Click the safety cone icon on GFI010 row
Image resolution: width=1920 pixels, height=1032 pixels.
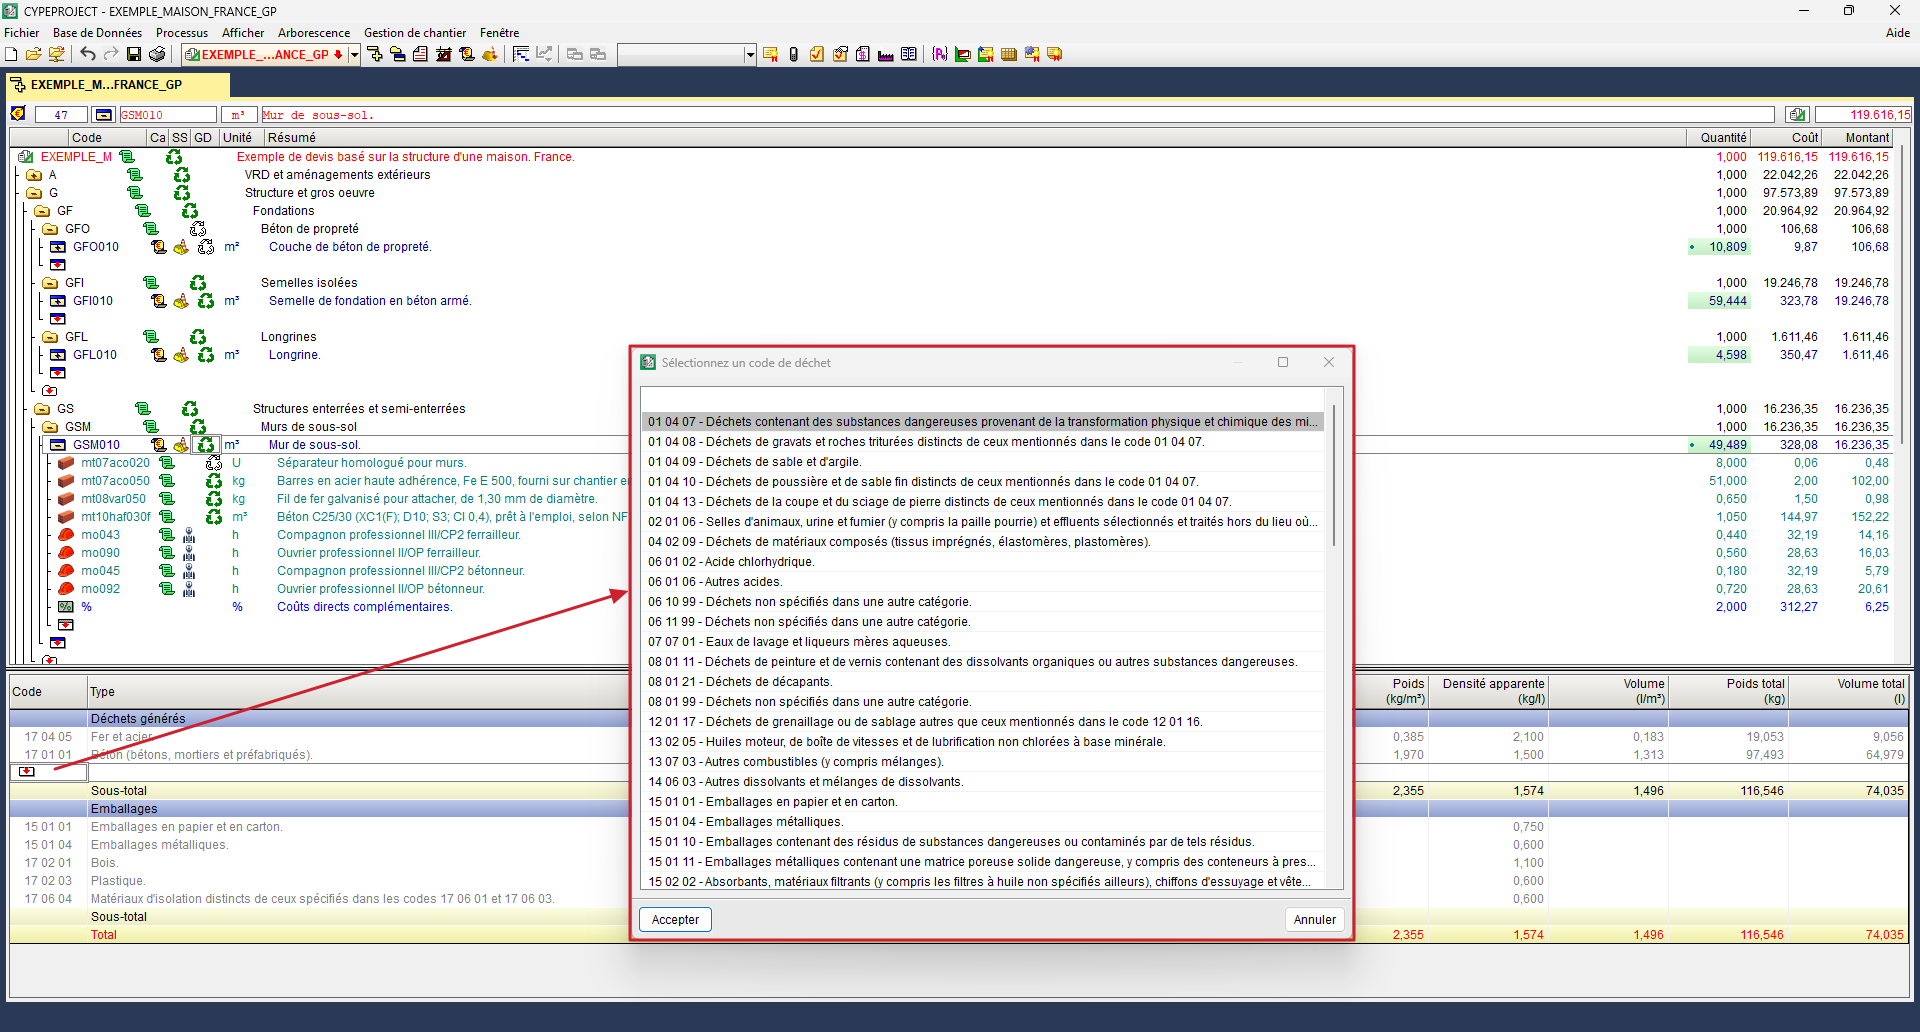(181, 301)
